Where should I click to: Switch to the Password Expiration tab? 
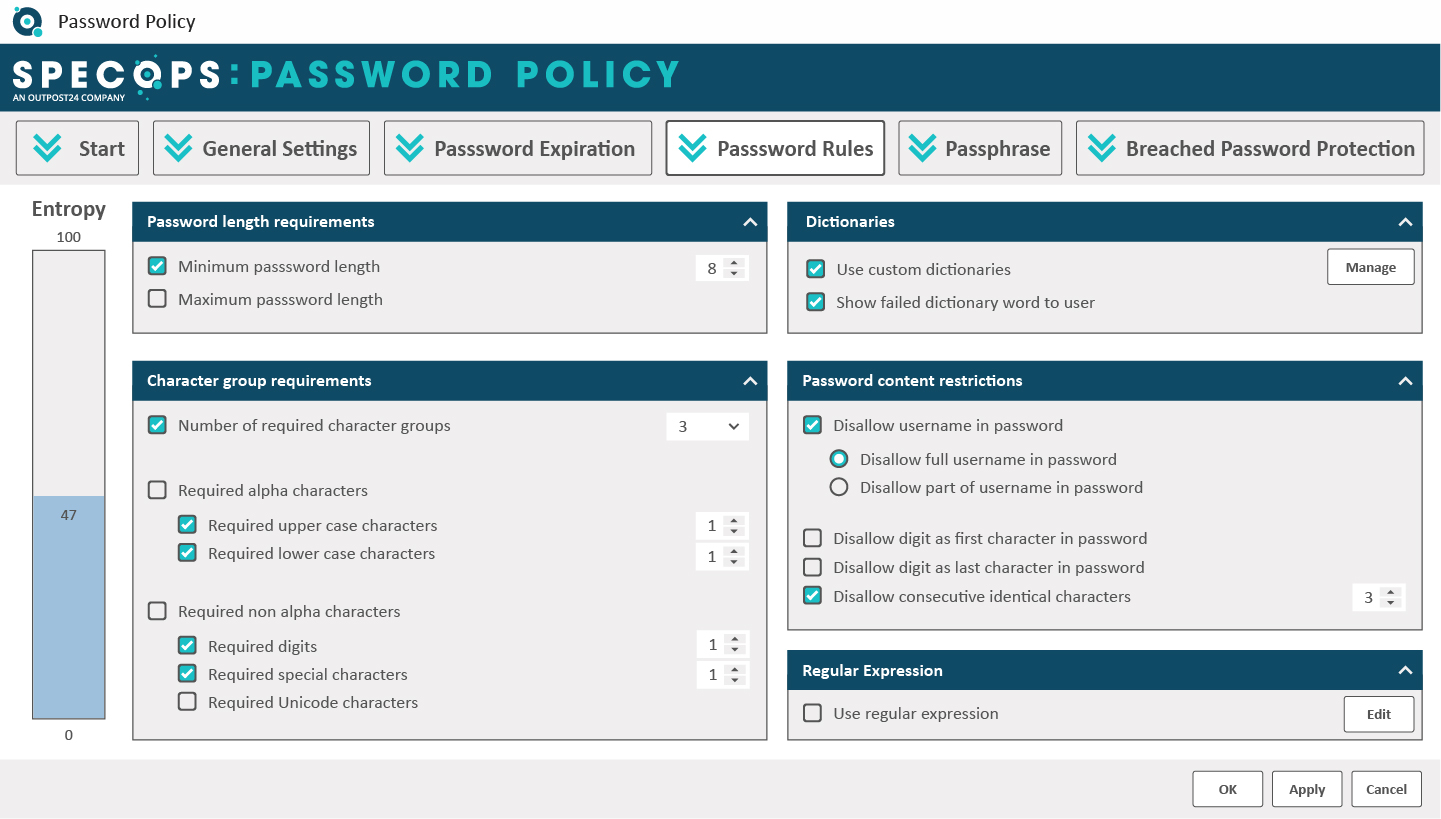517,147
